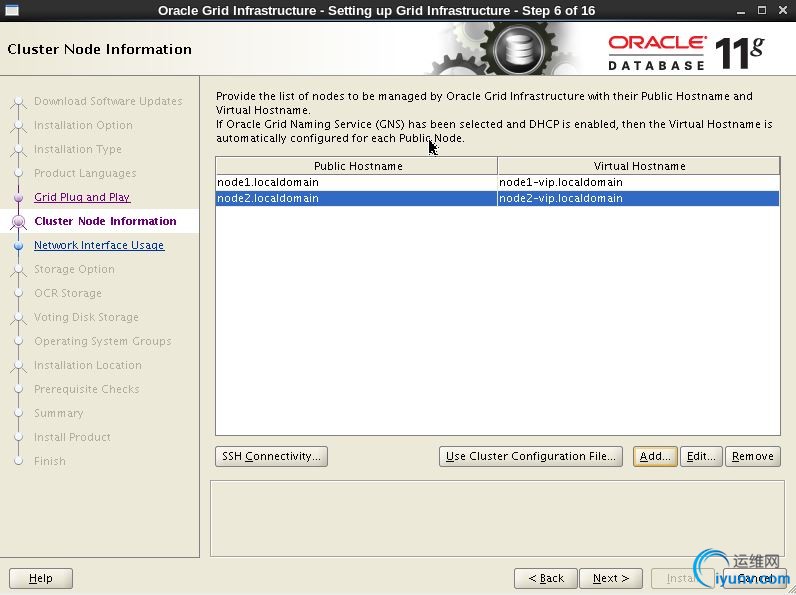Click the Cluster Node Information step bullet icon

click(19, 221)
